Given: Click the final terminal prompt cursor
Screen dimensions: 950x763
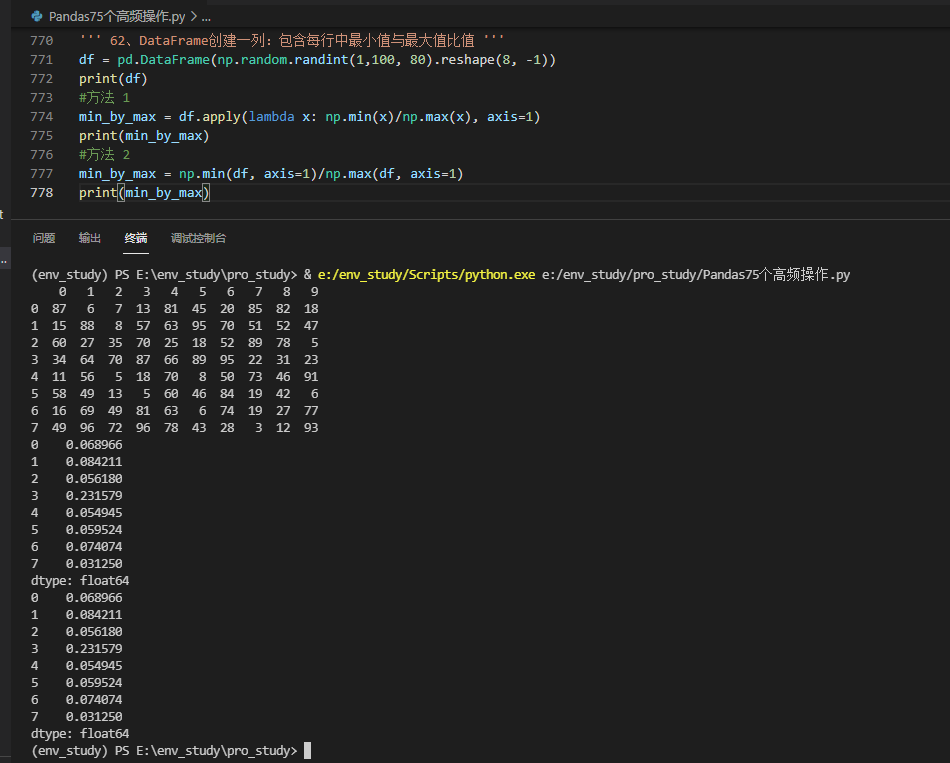Looking at the screenshot, I should pos(308,750).
